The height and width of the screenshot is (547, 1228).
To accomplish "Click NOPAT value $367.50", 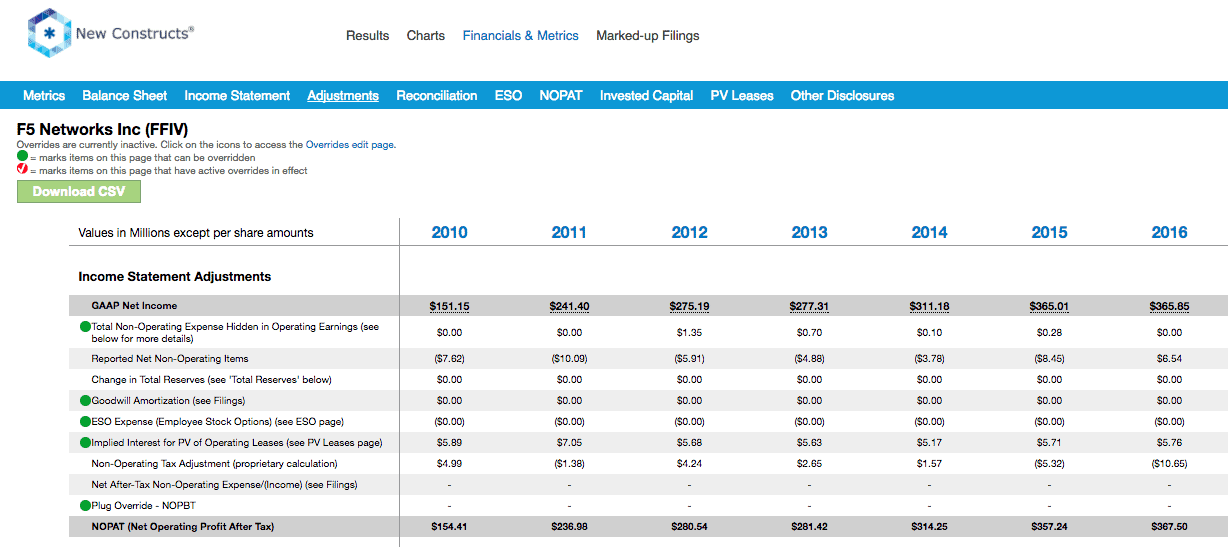I will click(x=1170, y=527).
